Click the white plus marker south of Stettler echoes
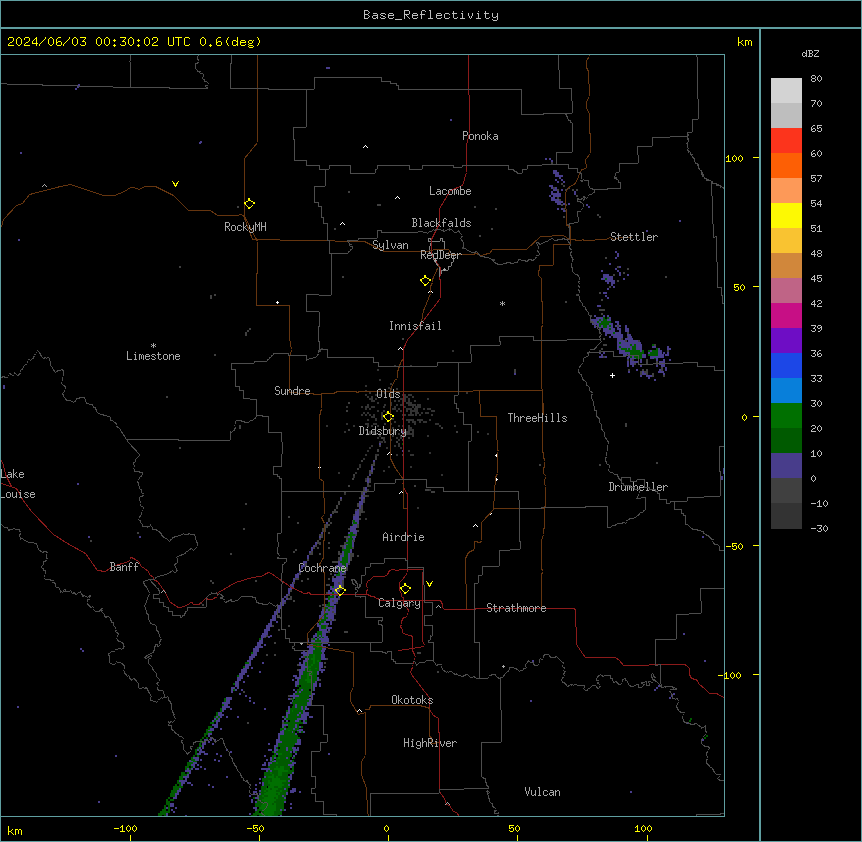Viewport: 862px width, 842px height. pos(612,375)
